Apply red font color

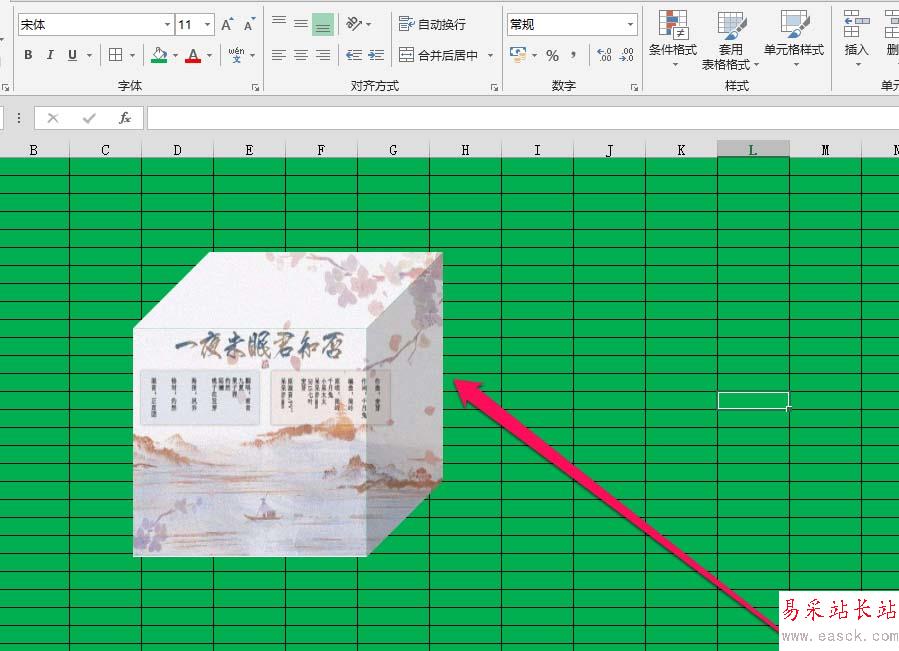[x=193, y=55]
